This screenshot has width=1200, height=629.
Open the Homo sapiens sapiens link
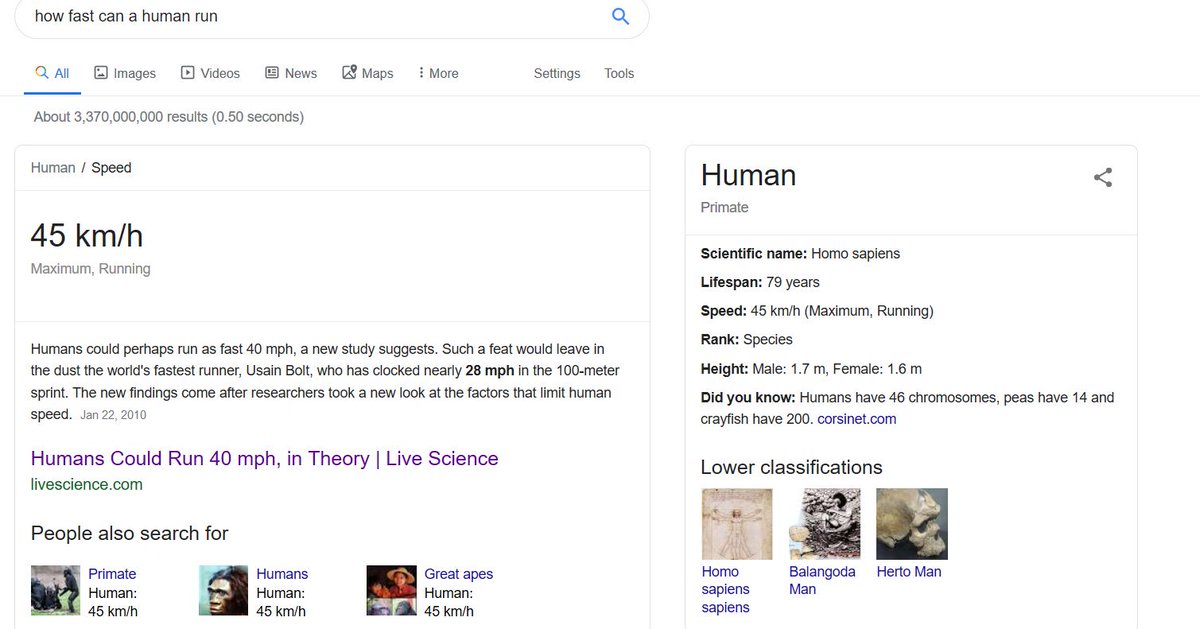726,590
